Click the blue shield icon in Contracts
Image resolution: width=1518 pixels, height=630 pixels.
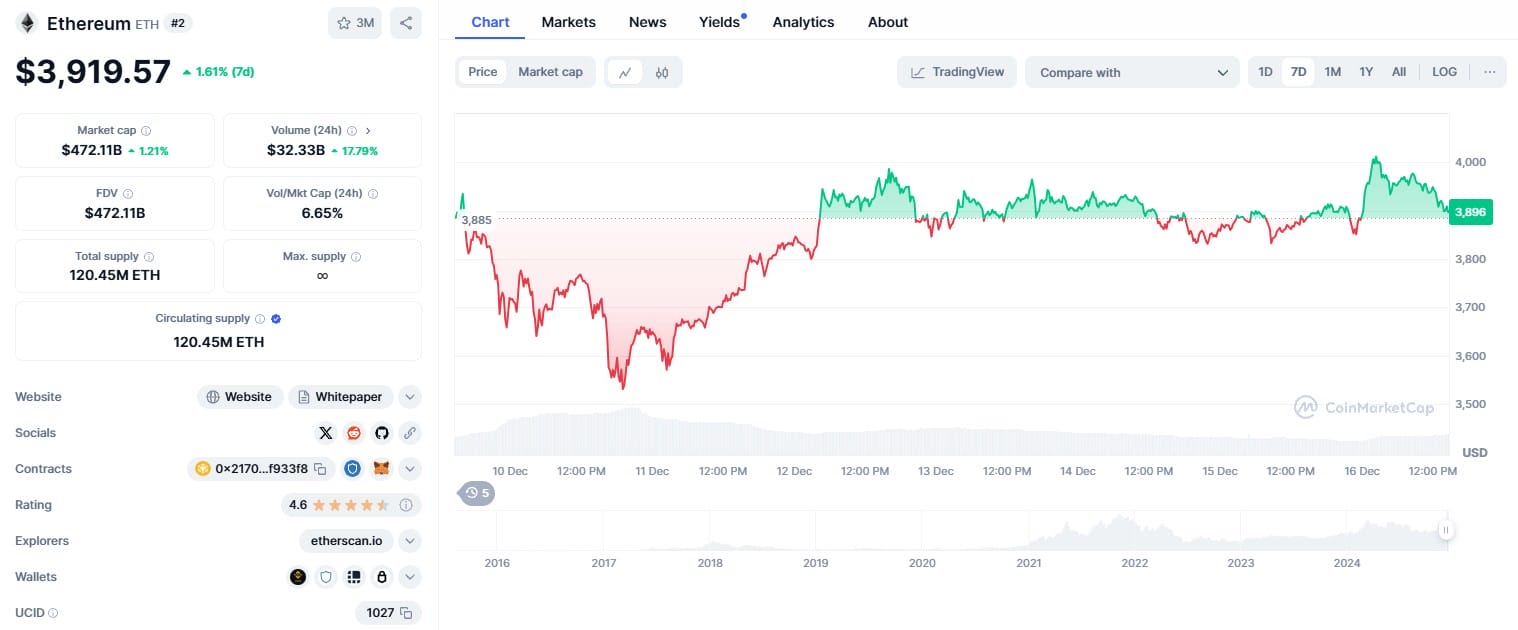click(x=352, y=469)
